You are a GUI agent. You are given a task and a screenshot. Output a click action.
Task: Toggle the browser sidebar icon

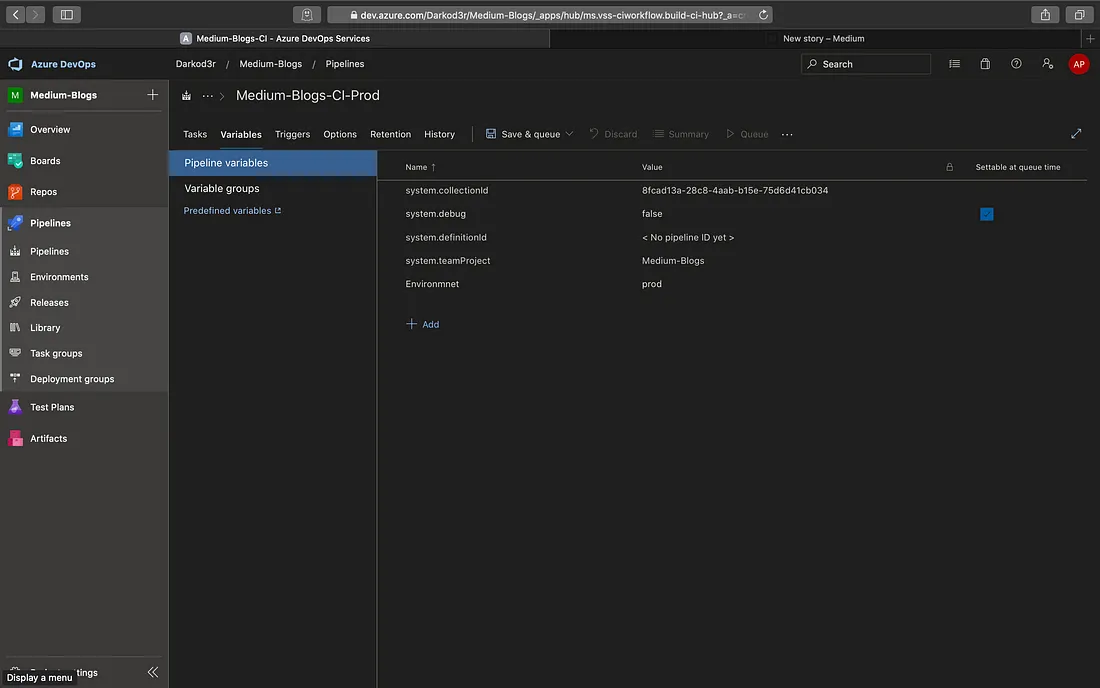(67, 15)
